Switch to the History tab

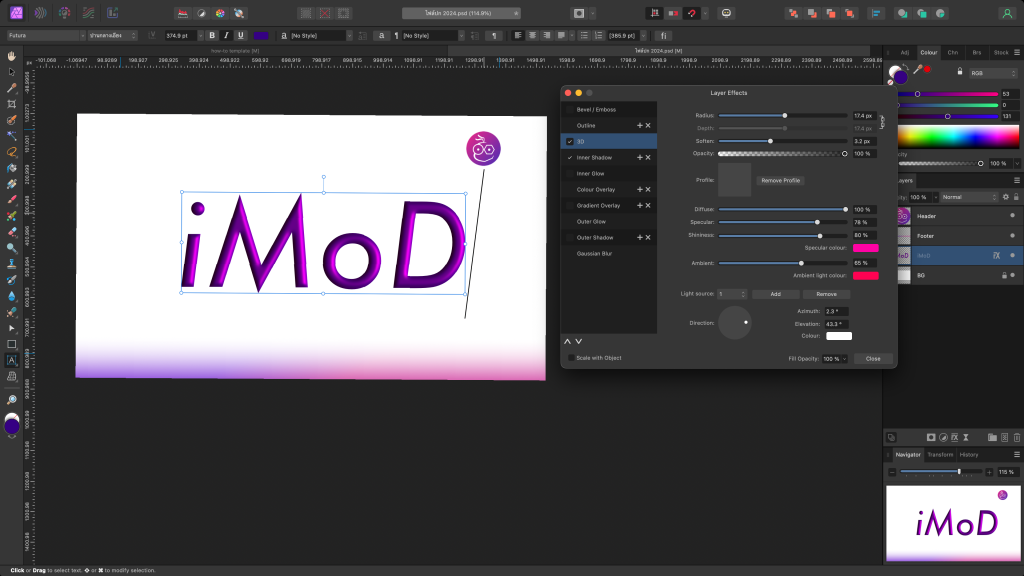[x=969, y=454]
